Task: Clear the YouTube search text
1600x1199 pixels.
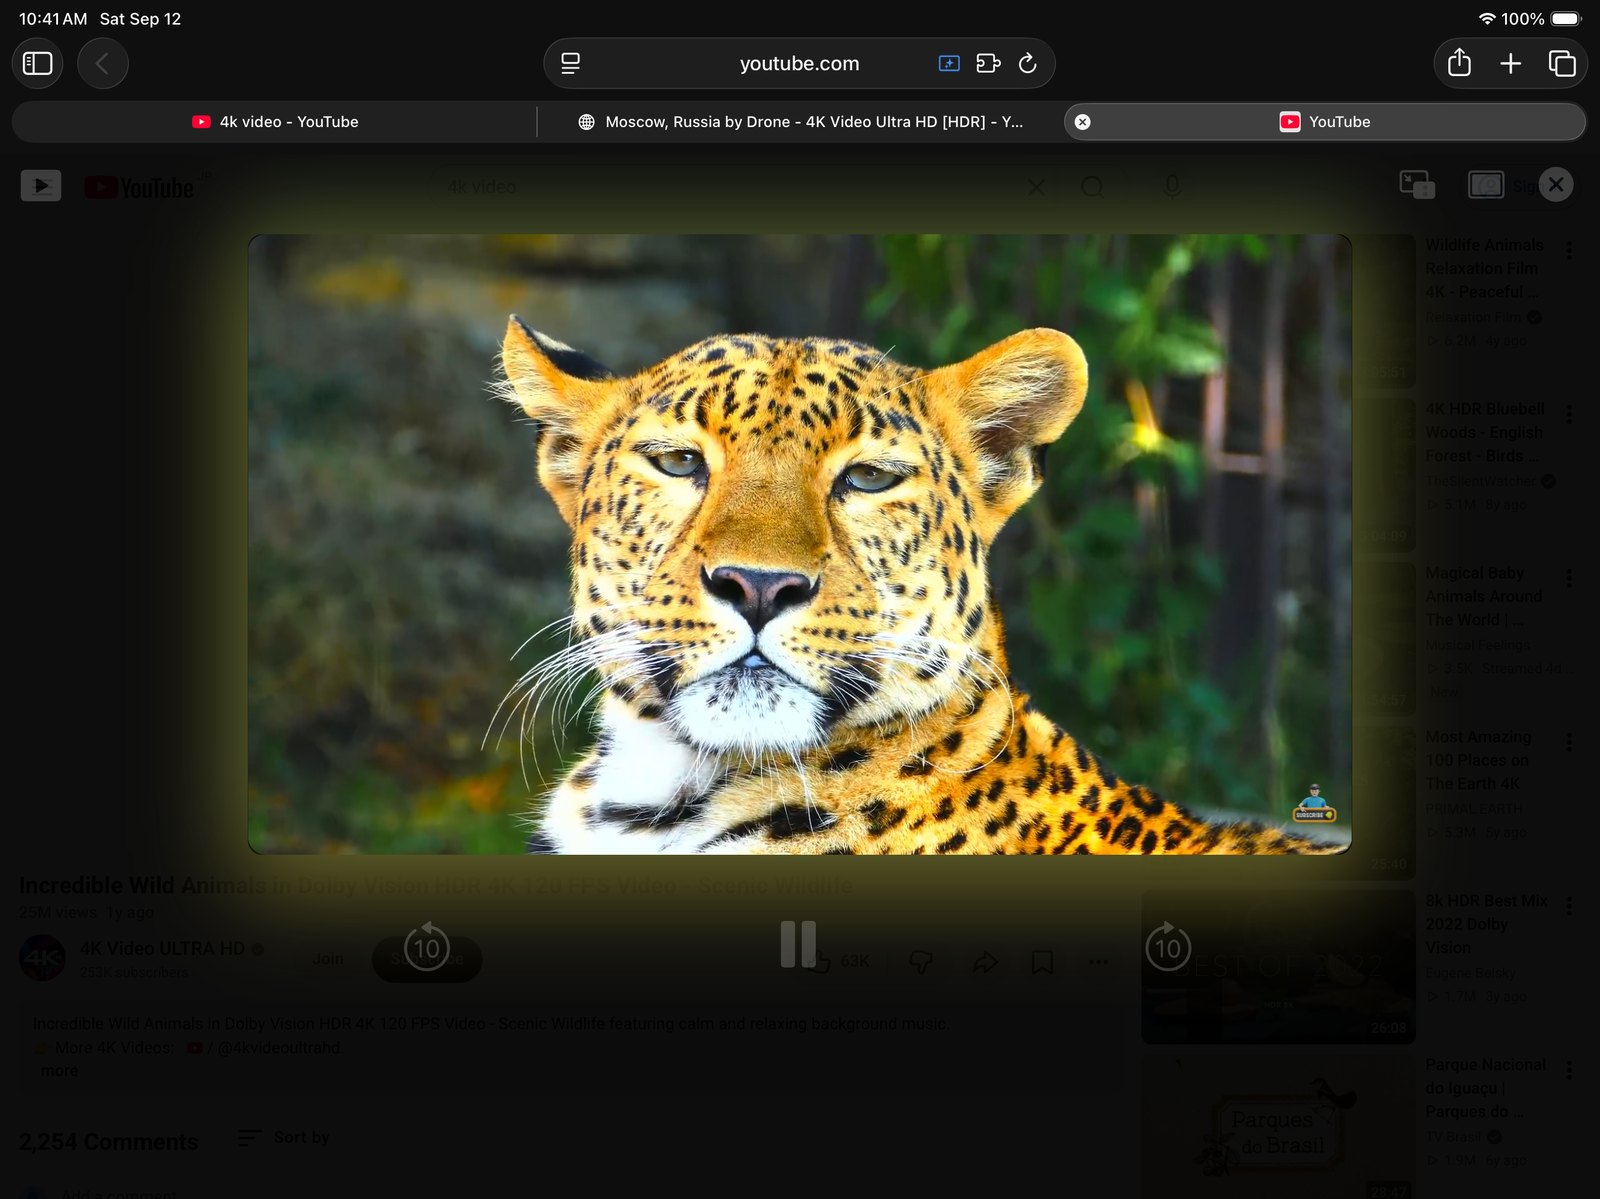Action: (x=1037, y=187)
